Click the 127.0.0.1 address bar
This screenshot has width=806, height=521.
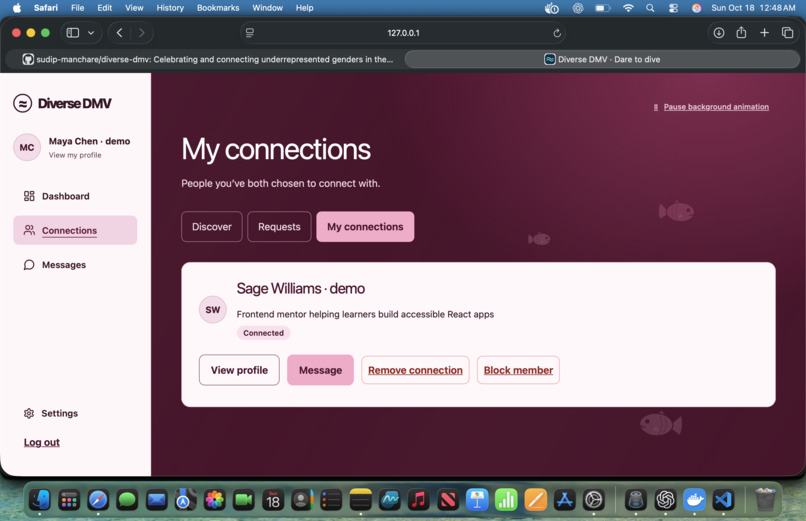coord(403,33)
